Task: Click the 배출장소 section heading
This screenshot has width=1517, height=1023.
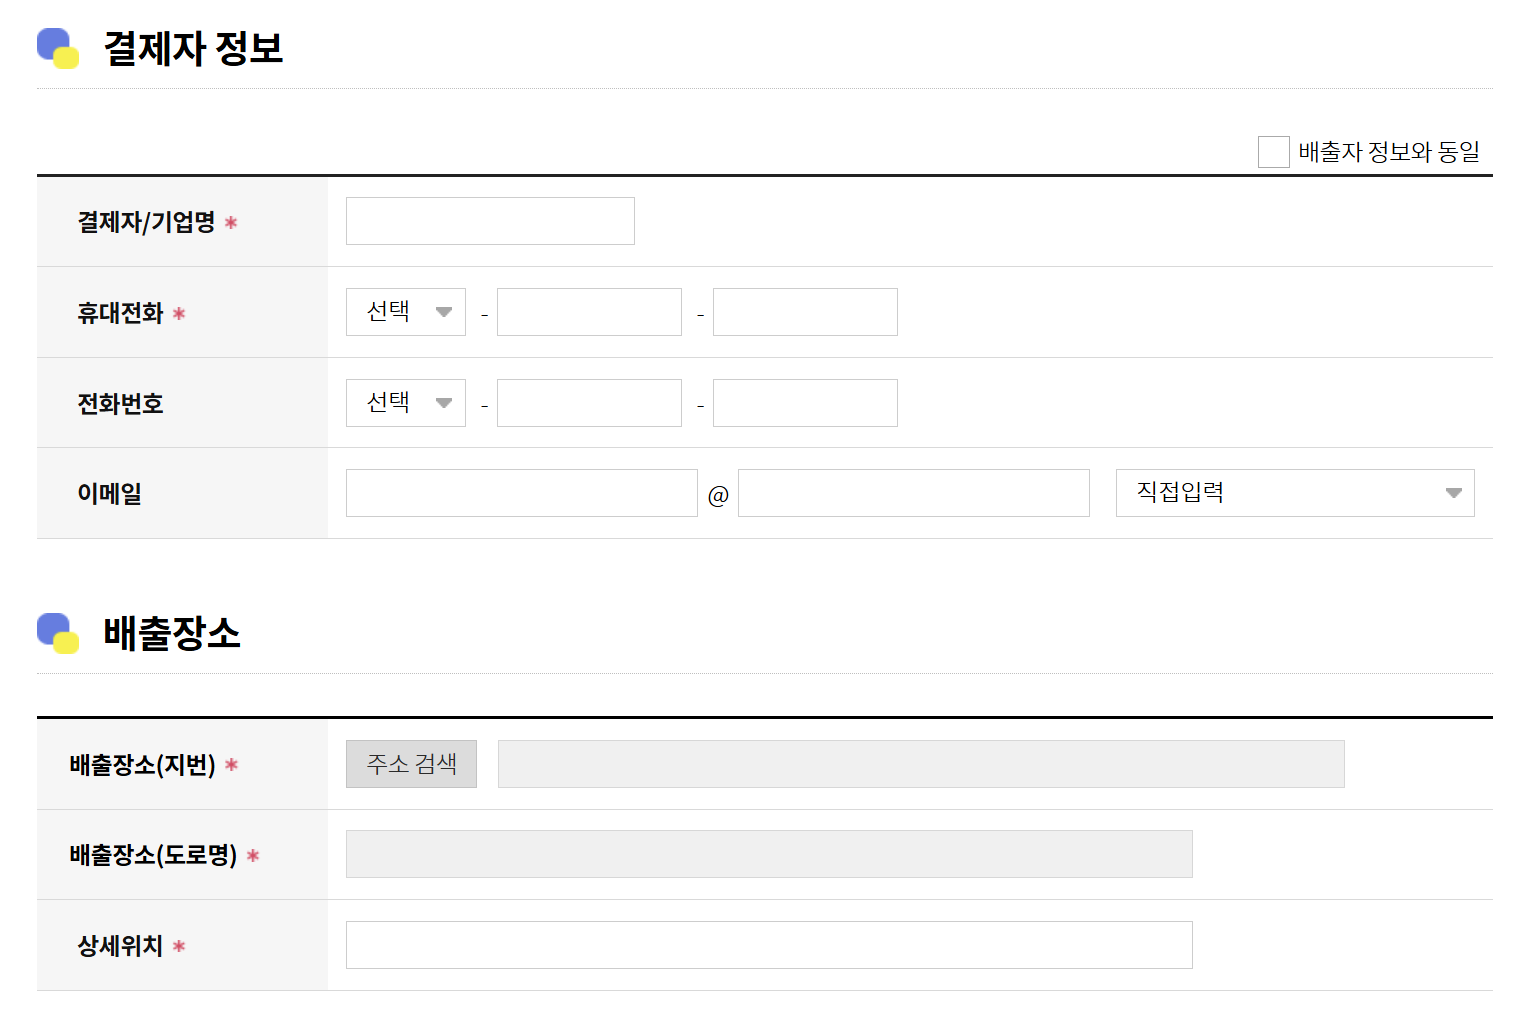Action: pyautogui.click(x=172, y=630)
